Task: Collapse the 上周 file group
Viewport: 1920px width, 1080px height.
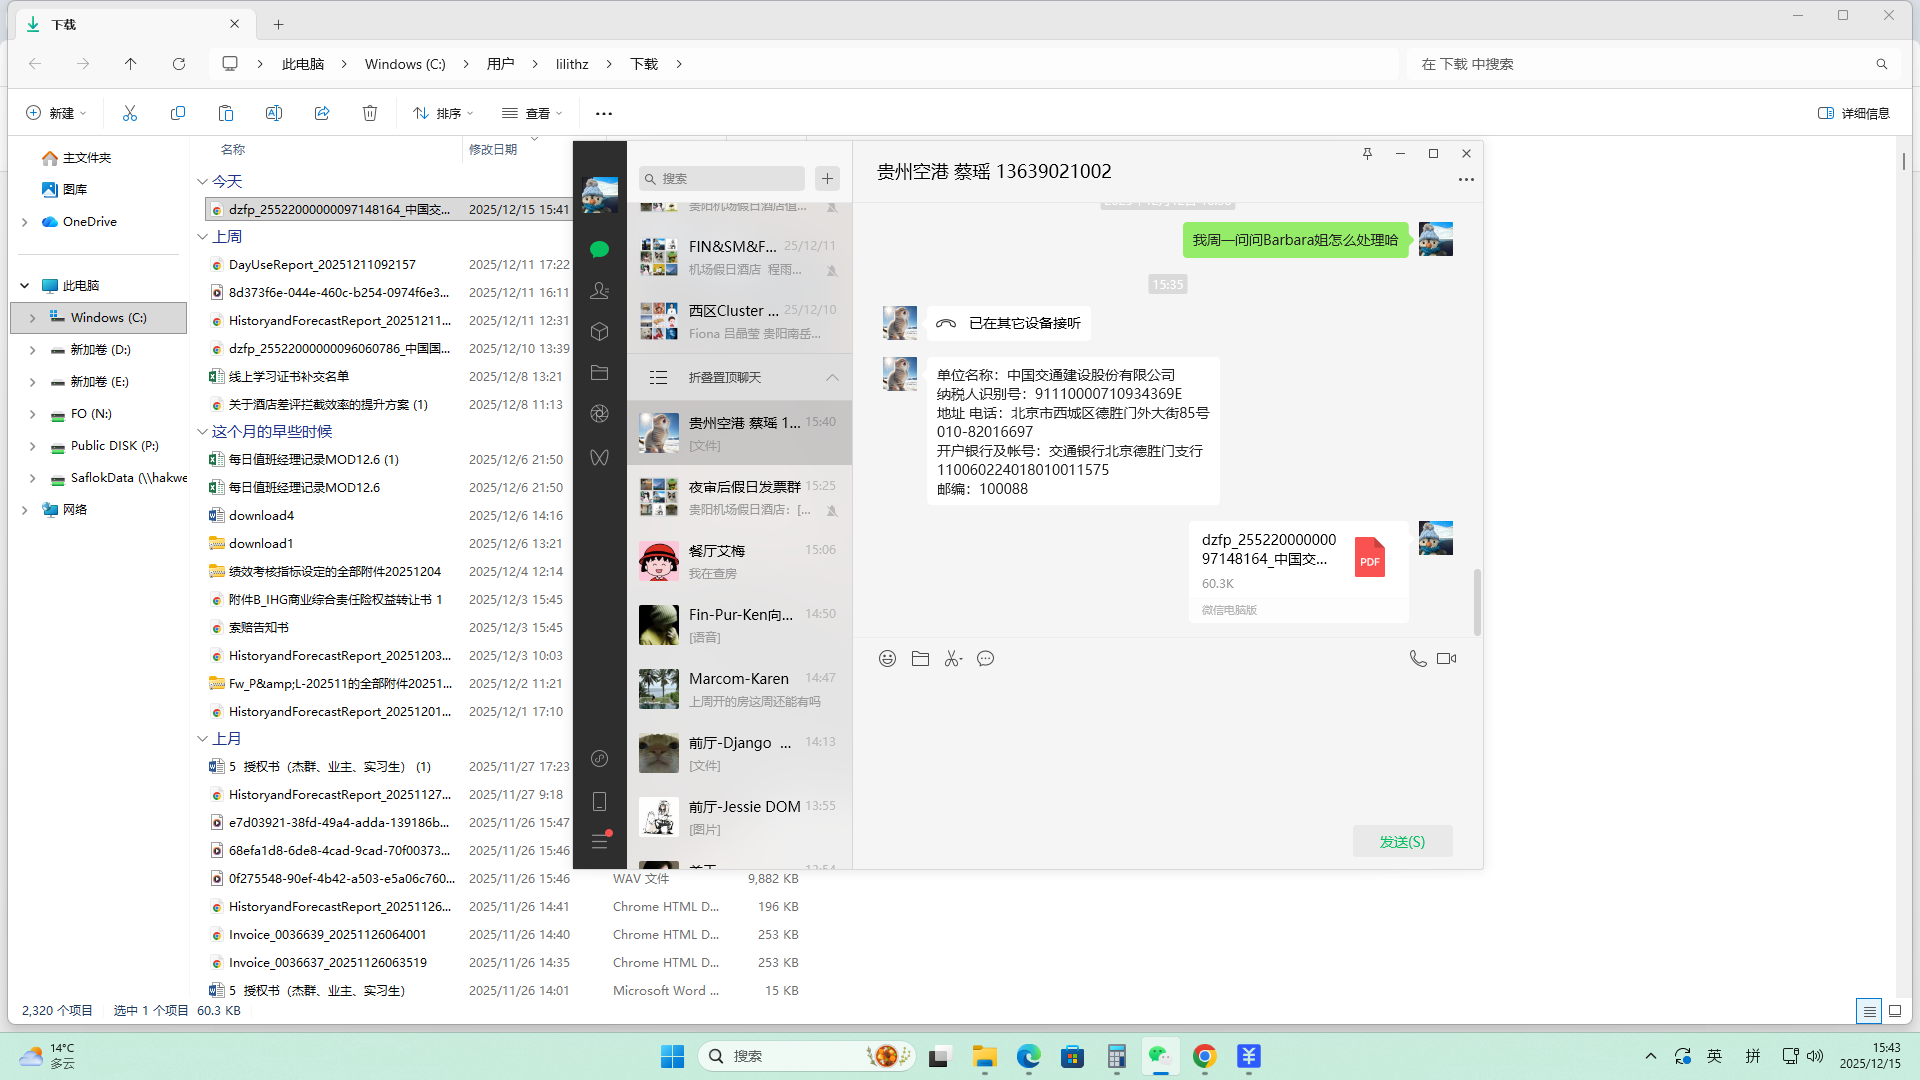Action: [x=202, y=237]
